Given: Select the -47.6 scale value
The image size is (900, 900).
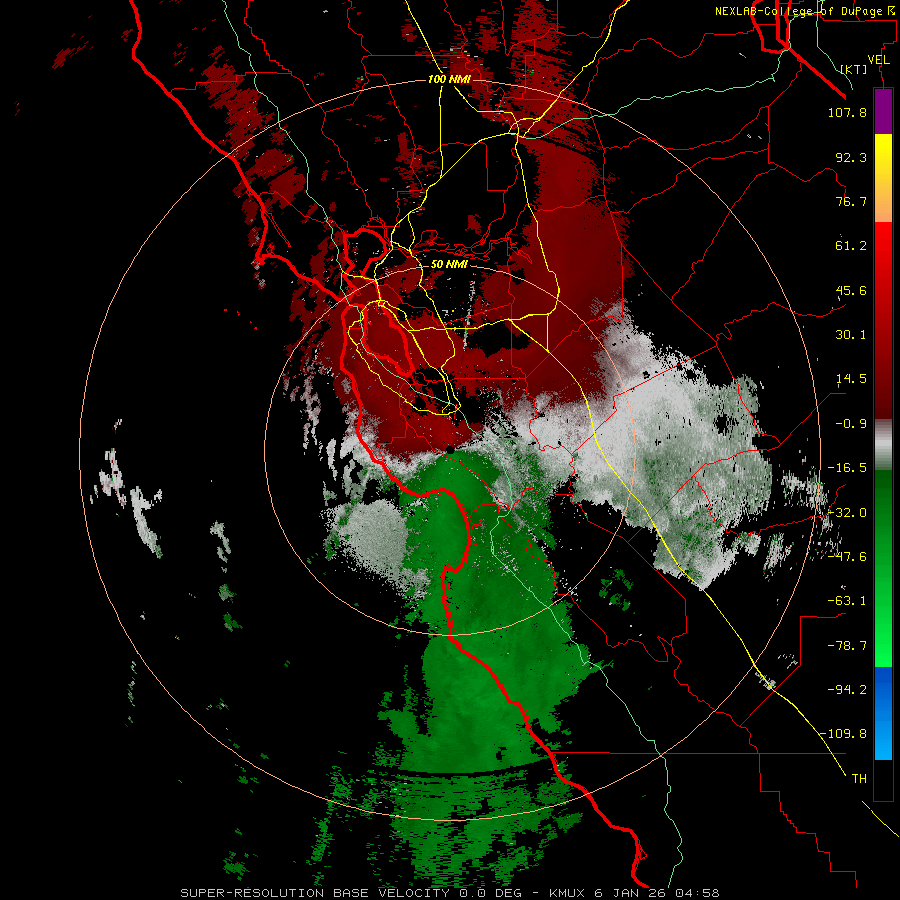Looking at the screenshot, I should click(847, 557).
